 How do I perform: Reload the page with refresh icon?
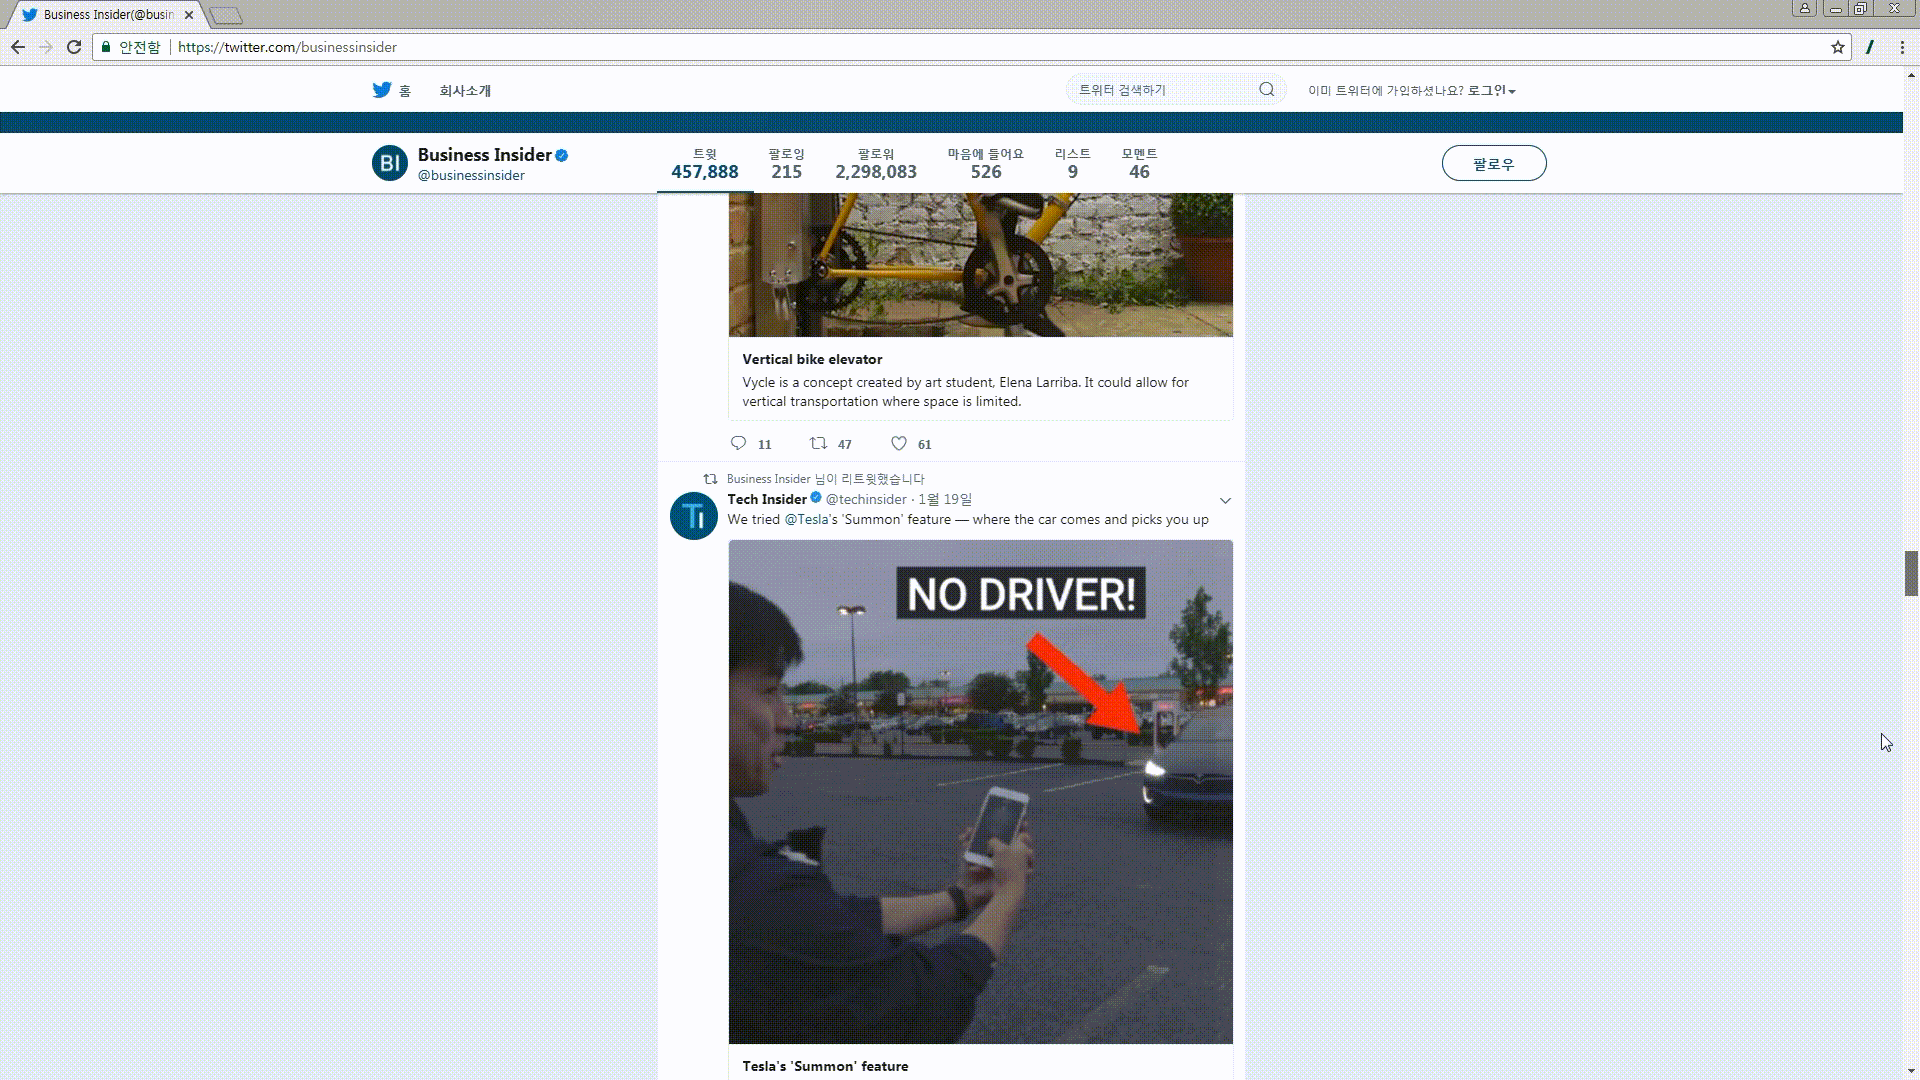pos(74,47)
